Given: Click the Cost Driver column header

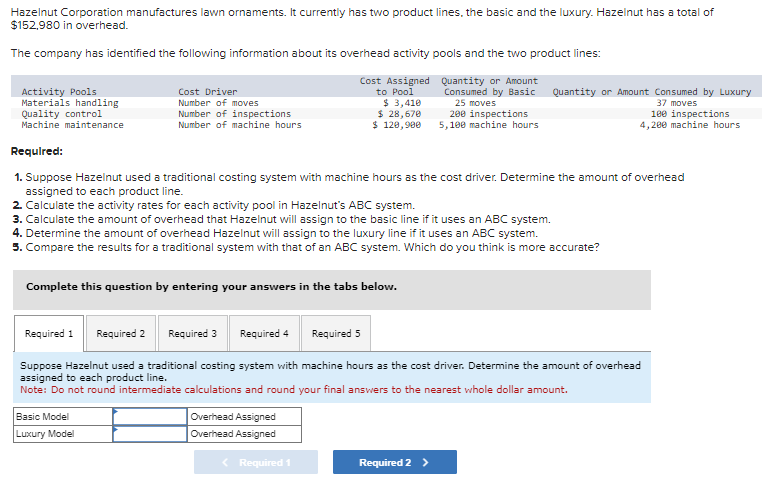Looking at the screenshot, I should point(208,92).
